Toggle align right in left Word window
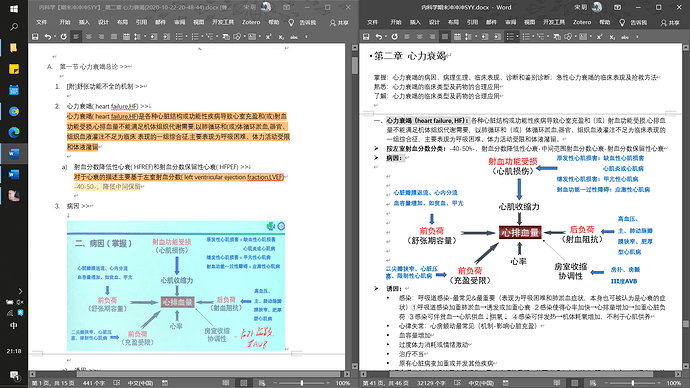 [x=101, y=37]
